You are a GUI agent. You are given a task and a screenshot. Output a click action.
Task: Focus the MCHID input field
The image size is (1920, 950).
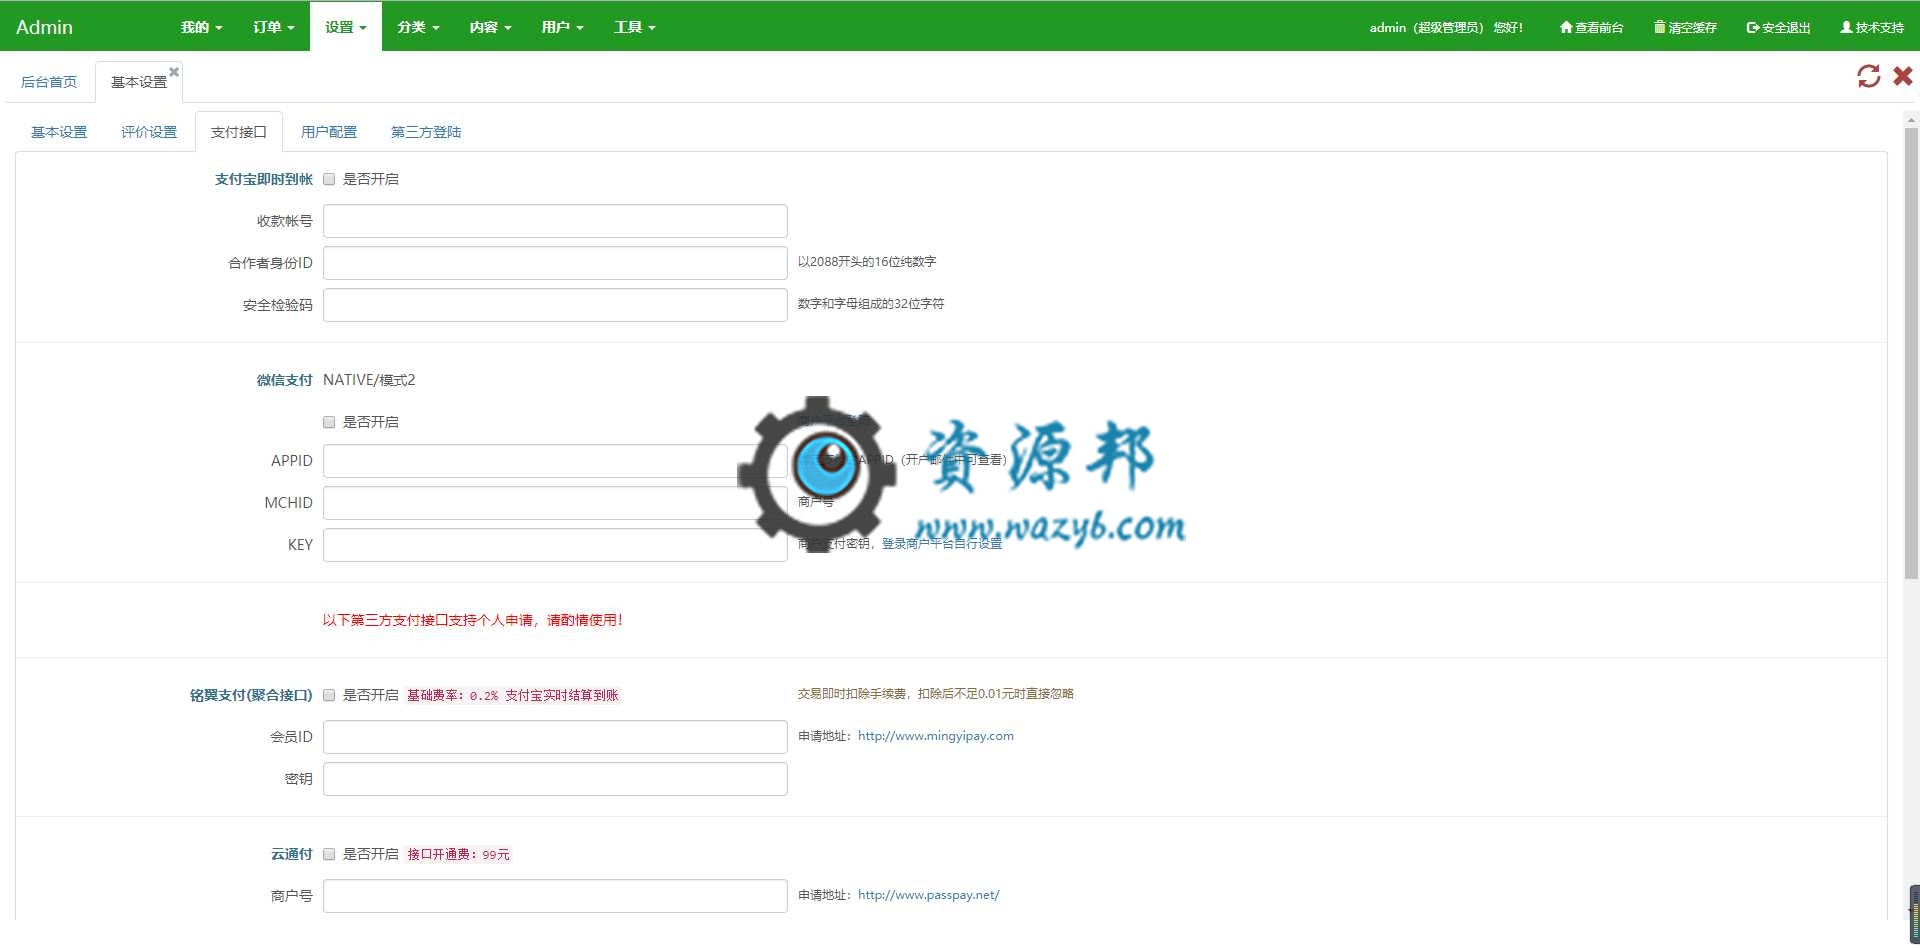pyautogui.click(x=555, y=503)
